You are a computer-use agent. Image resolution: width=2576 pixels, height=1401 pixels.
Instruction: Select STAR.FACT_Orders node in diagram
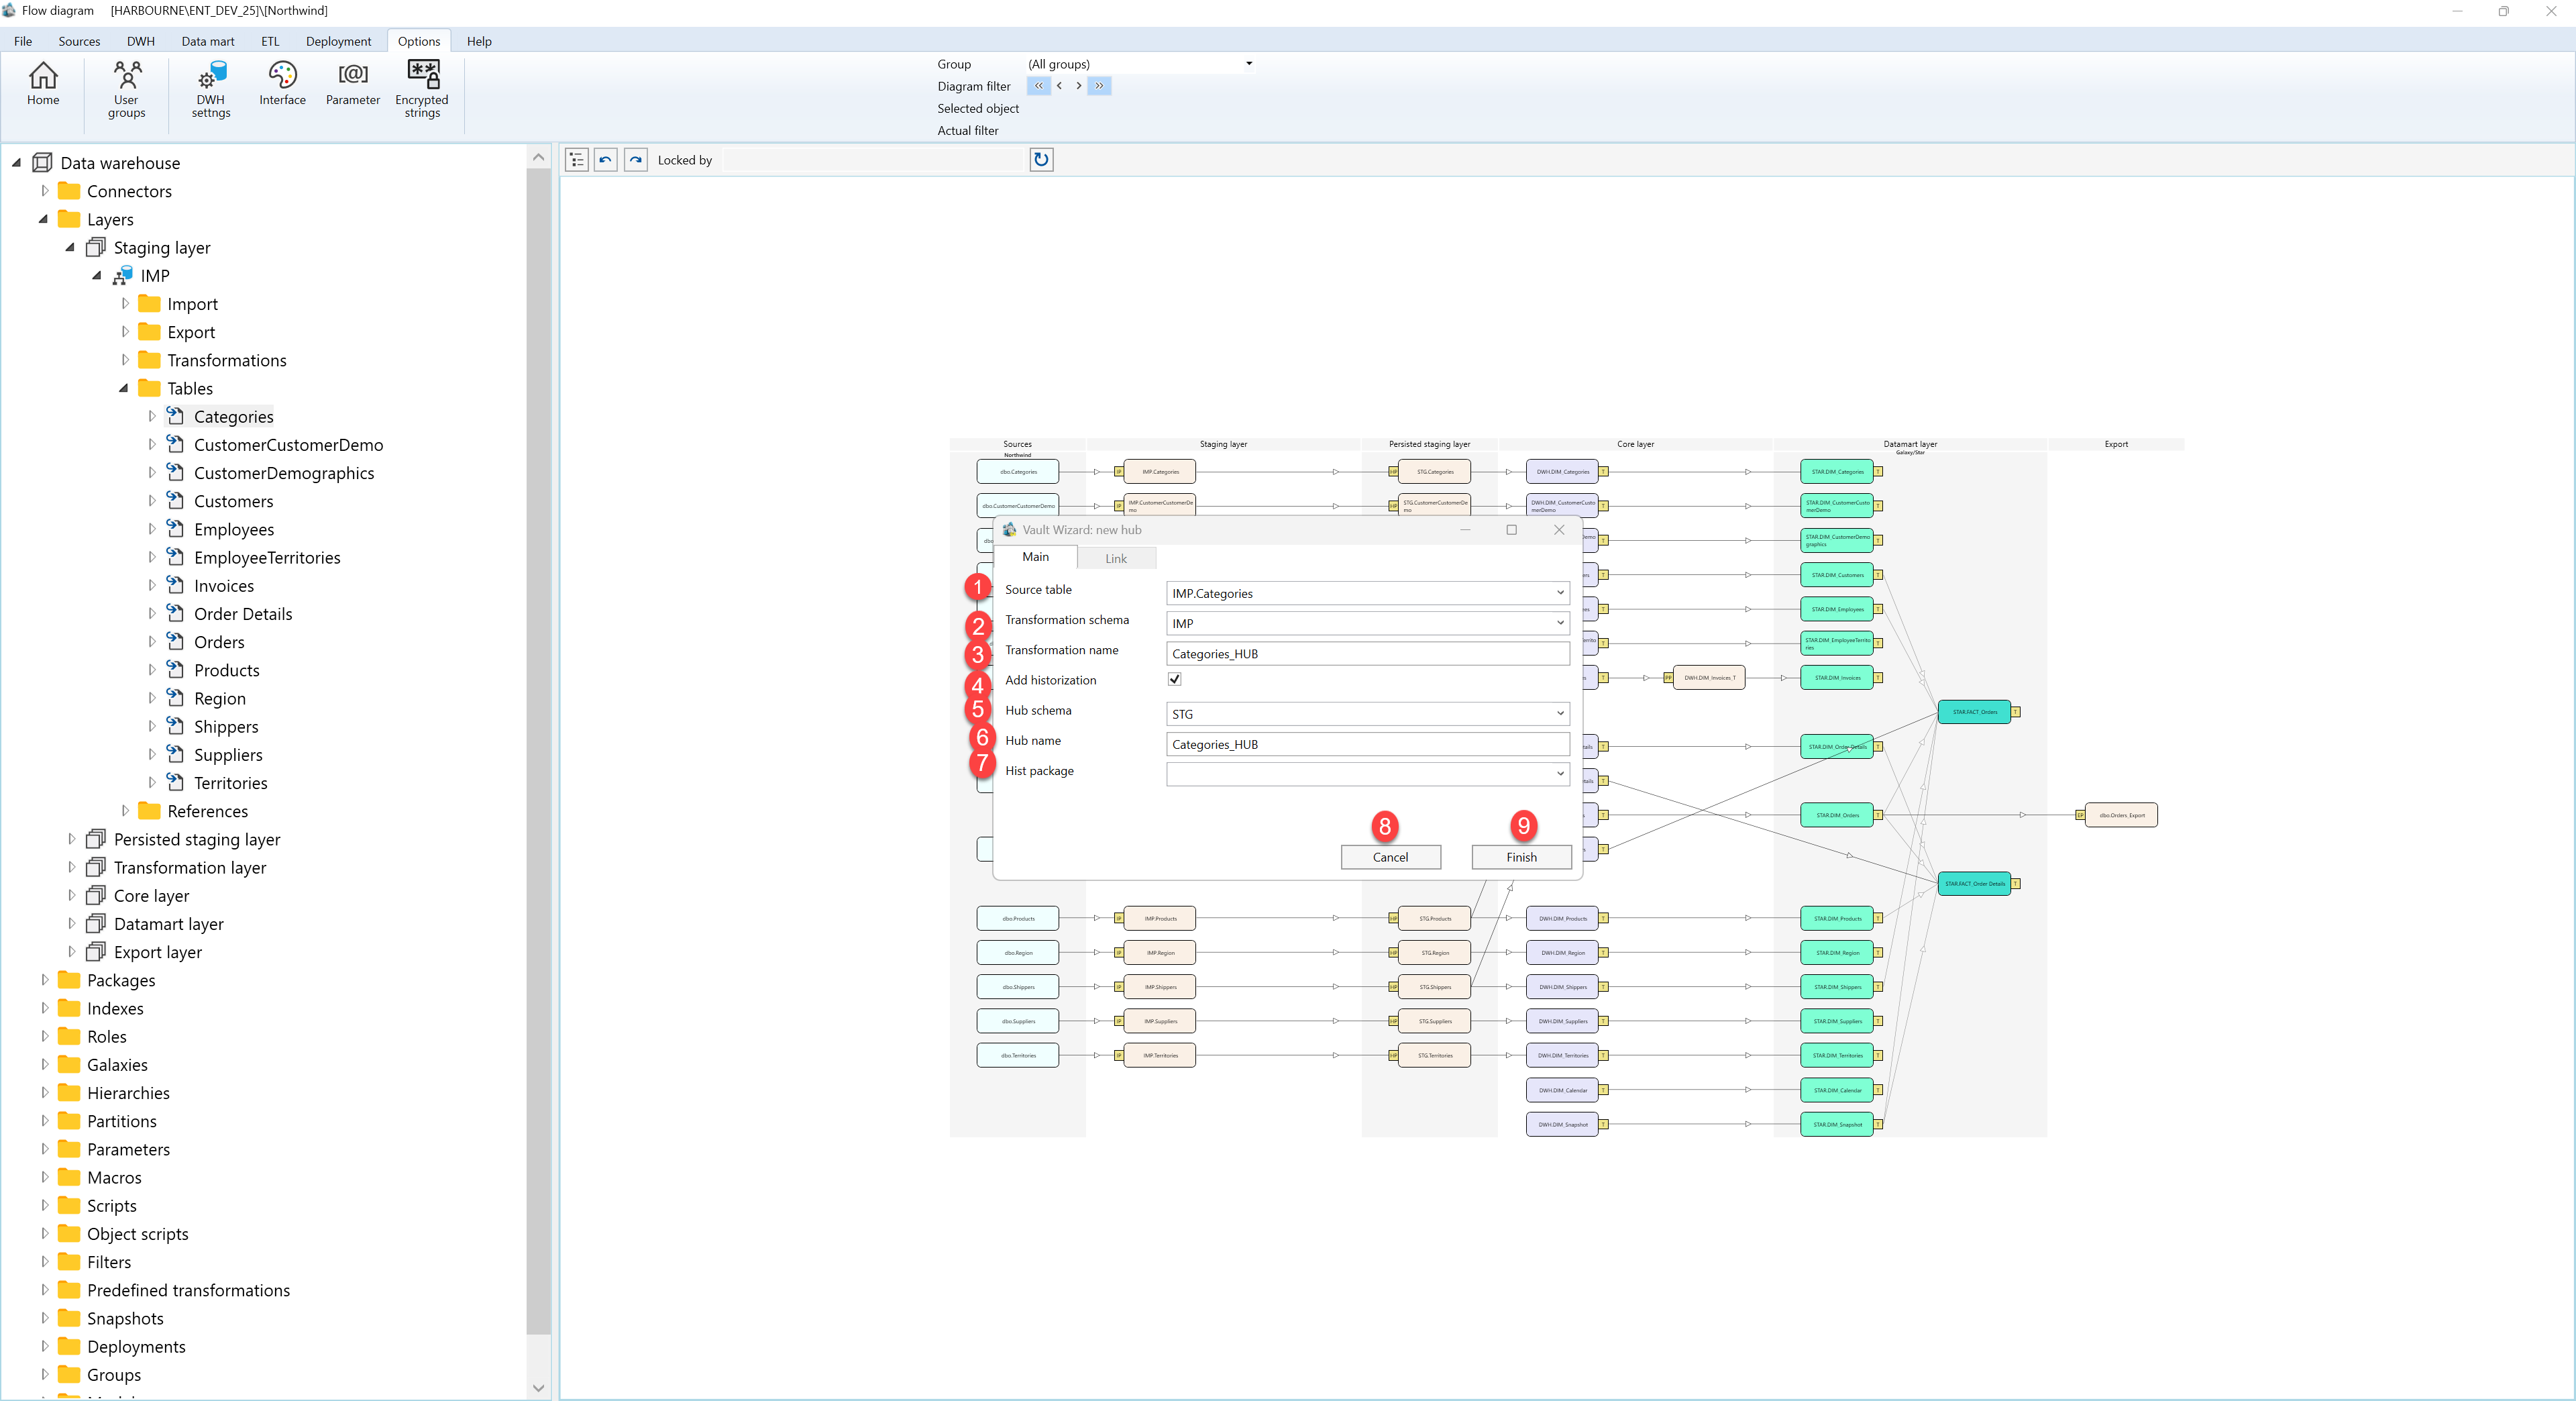(x=1974, y=712)
